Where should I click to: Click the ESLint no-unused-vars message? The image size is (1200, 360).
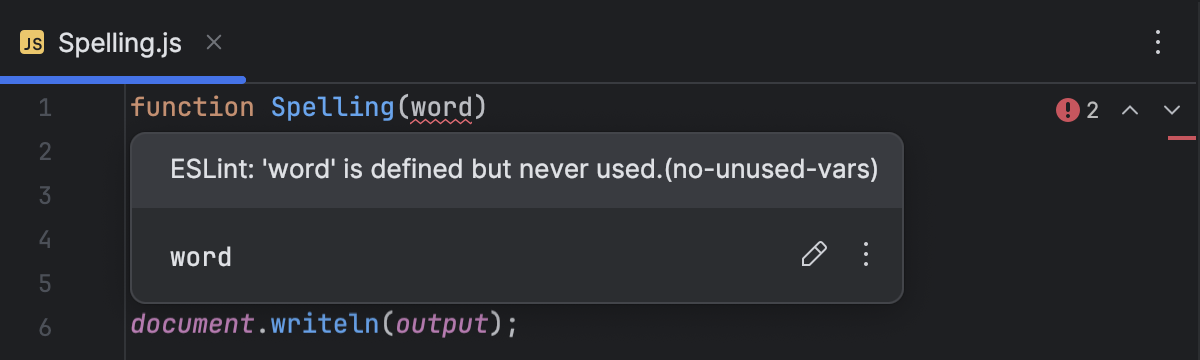coord(524,170)
